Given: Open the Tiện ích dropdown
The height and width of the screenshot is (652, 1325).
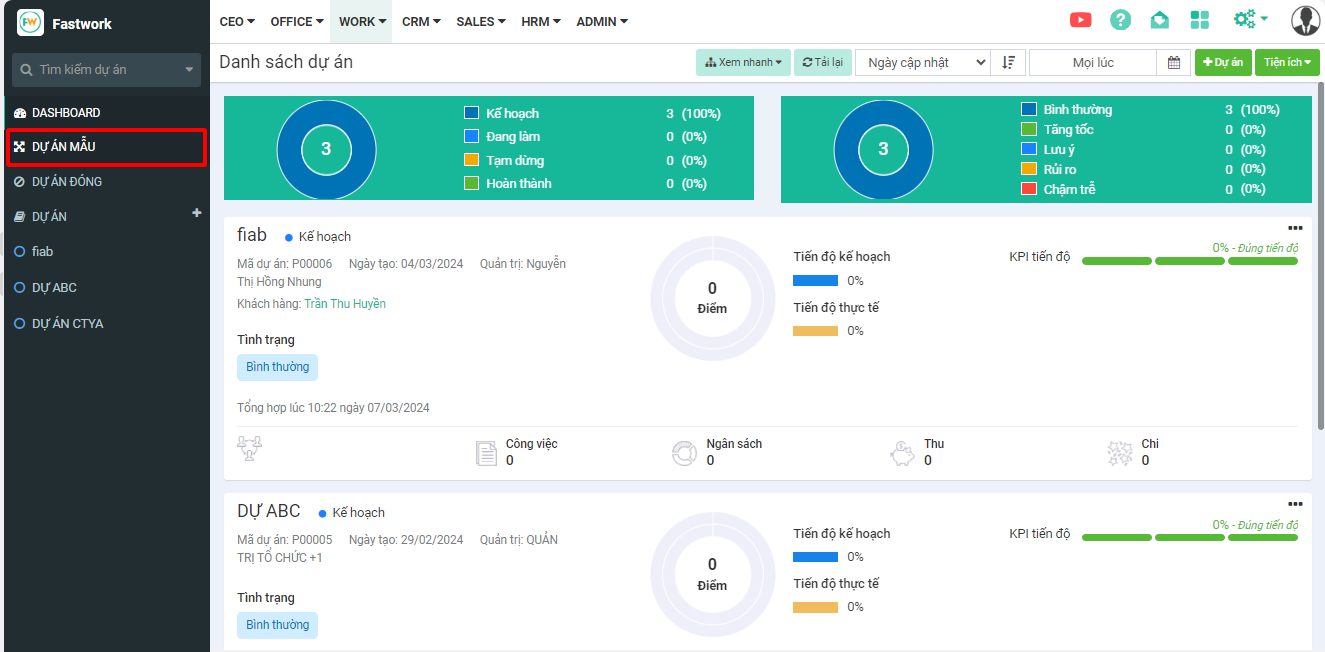Looking at the screenshot, I should pyautogui.click(x=1287, y=62).
